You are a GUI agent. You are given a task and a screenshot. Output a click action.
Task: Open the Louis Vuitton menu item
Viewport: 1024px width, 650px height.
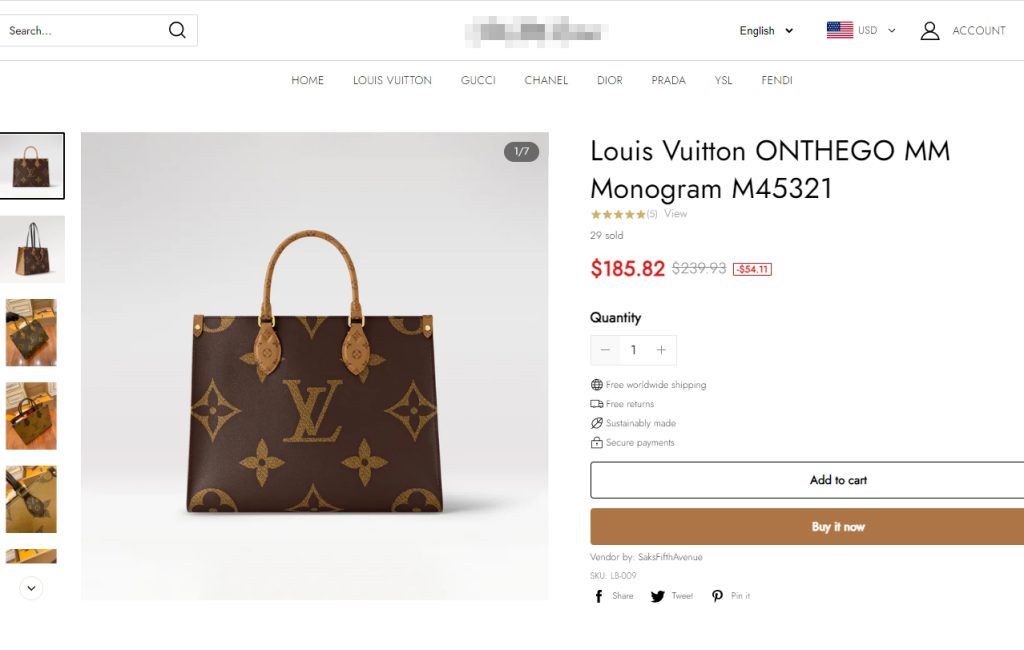pyautogui.click(x=392, y=80)
